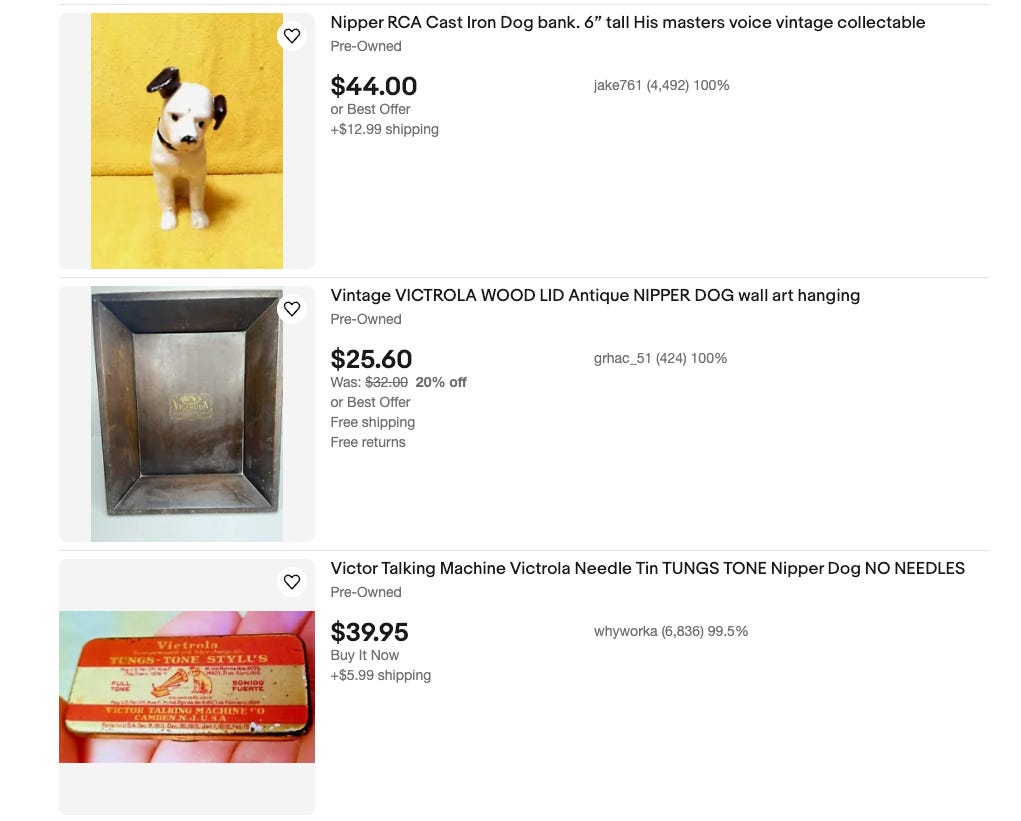
Task: Click the $39.95 price of the needle tin
Action: click(369, 632)
